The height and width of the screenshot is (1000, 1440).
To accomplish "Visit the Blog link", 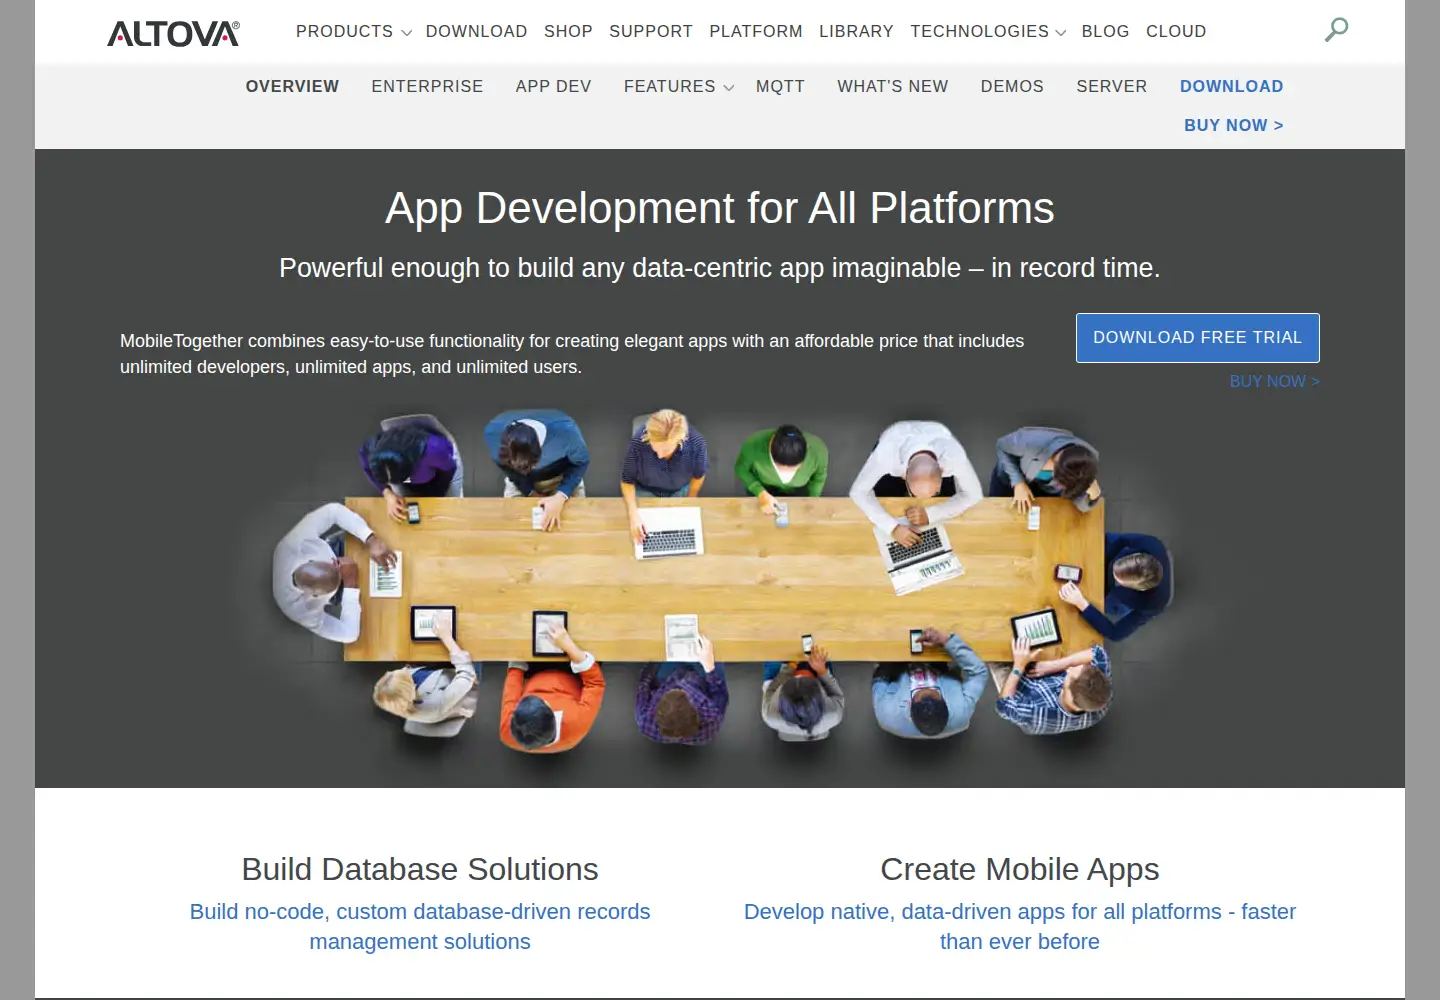I will [1105, 32].
